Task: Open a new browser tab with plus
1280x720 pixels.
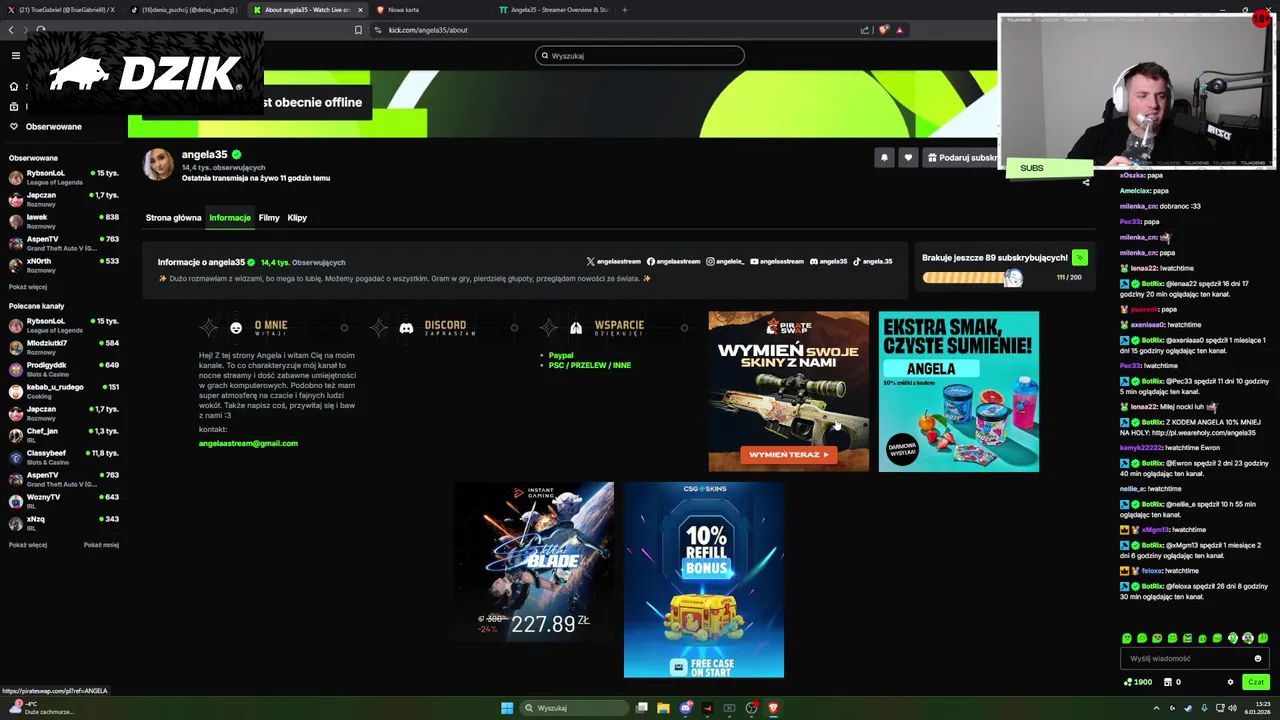Action: (x=625, y=10)
